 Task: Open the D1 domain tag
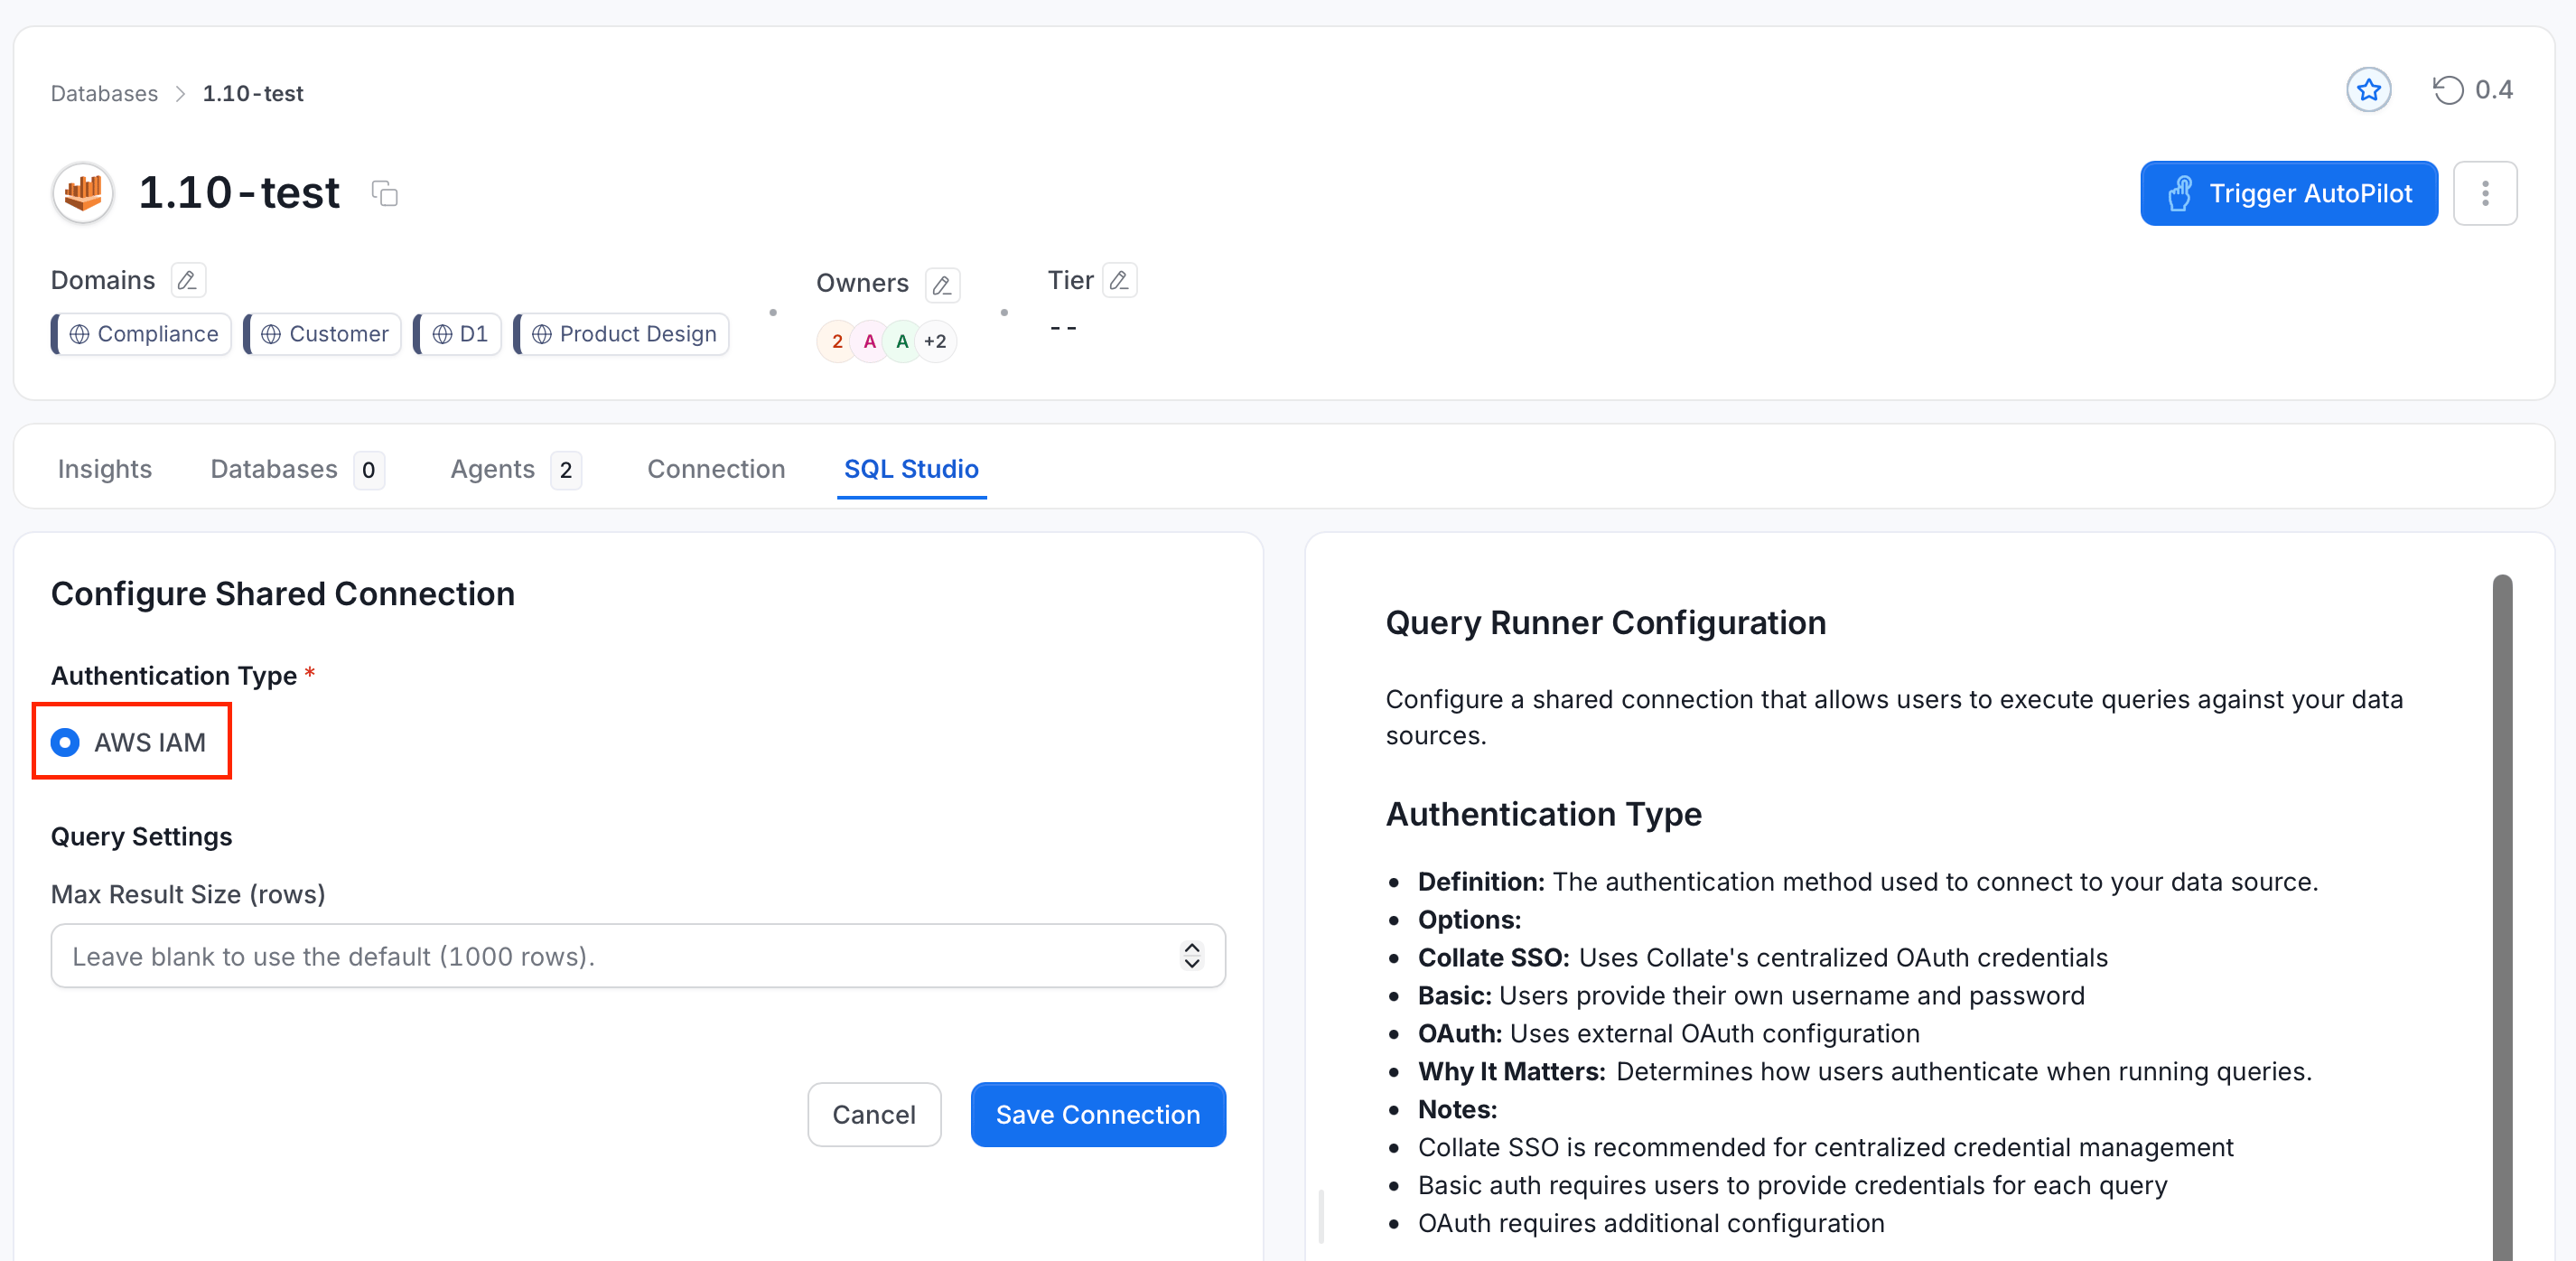458,334
